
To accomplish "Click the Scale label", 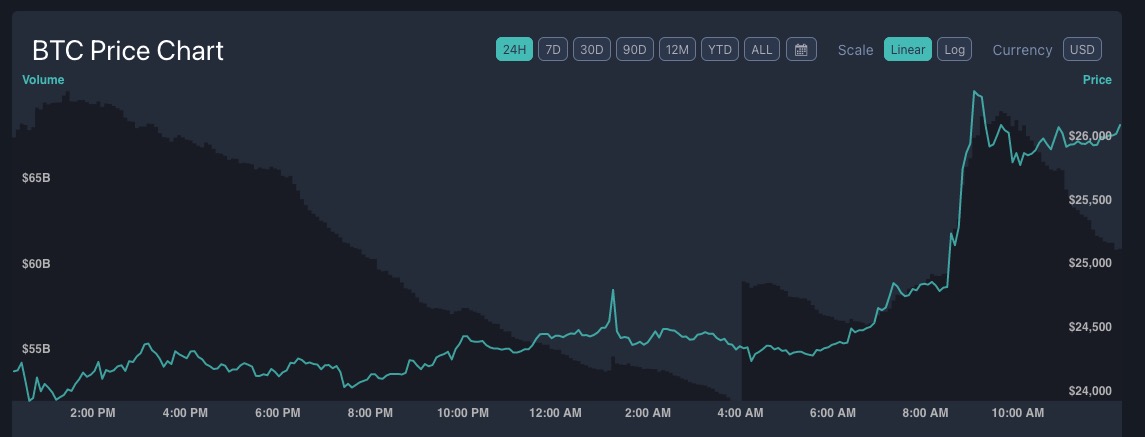I will (855, 50).
